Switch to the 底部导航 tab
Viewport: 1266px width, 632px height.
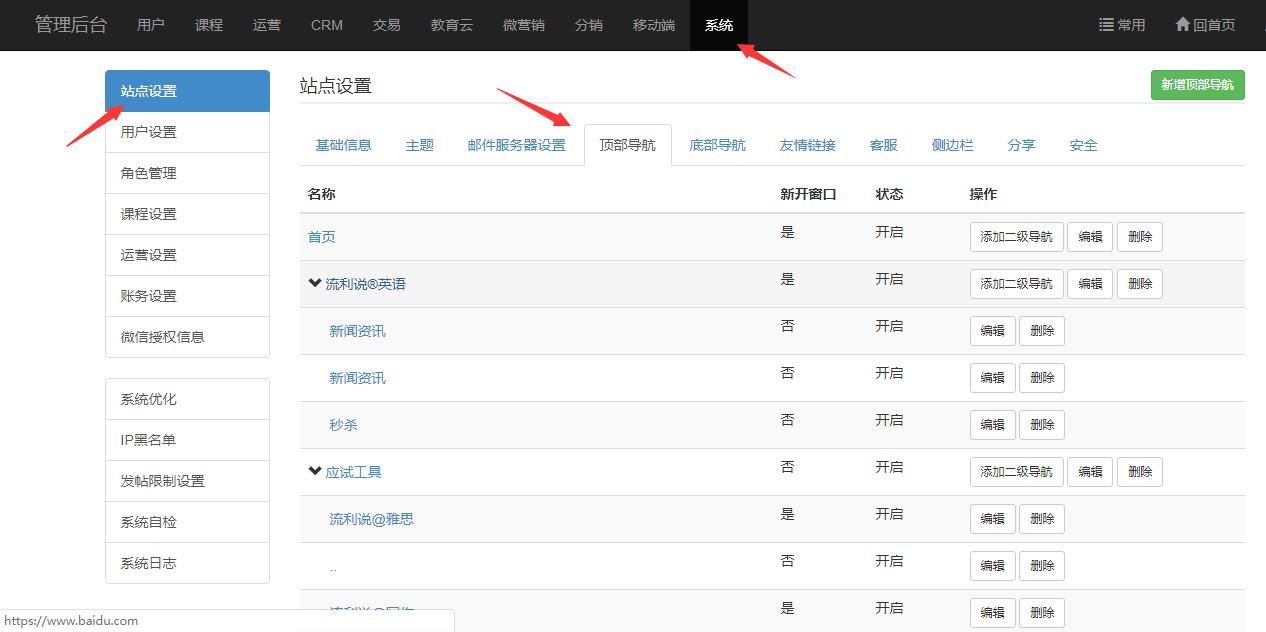point(717,145)
